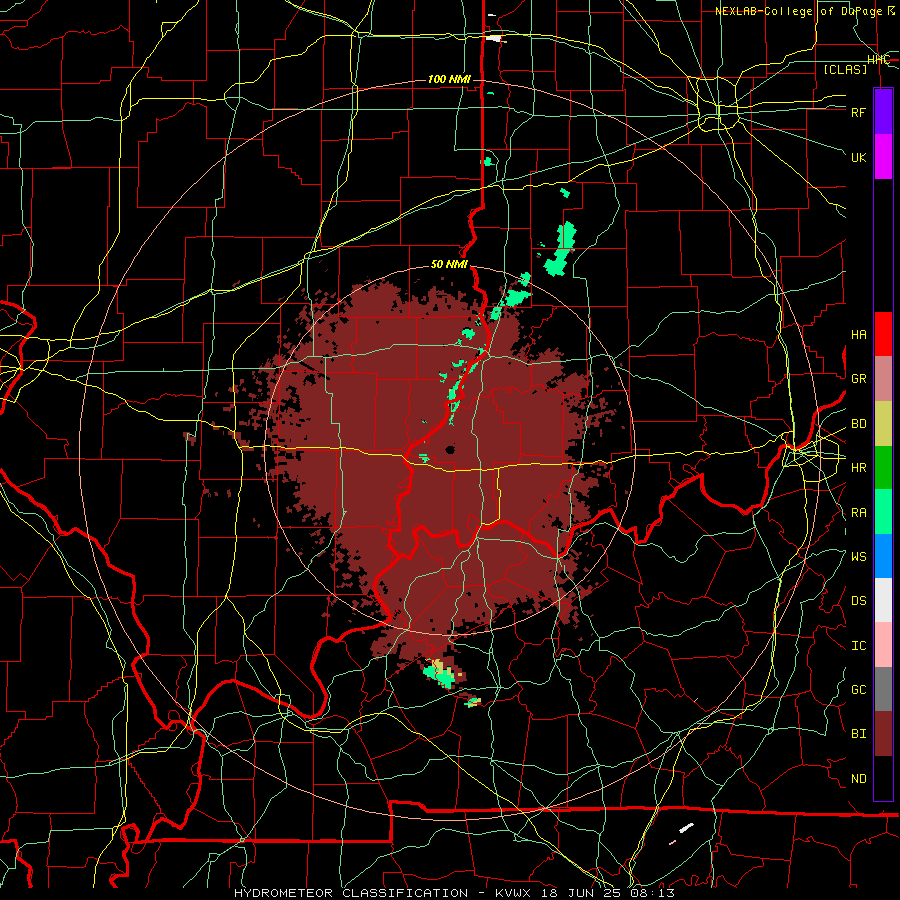900x900 pixels.
Task: Click the "100 NMI" range ring label
Action: coord(449,79)
